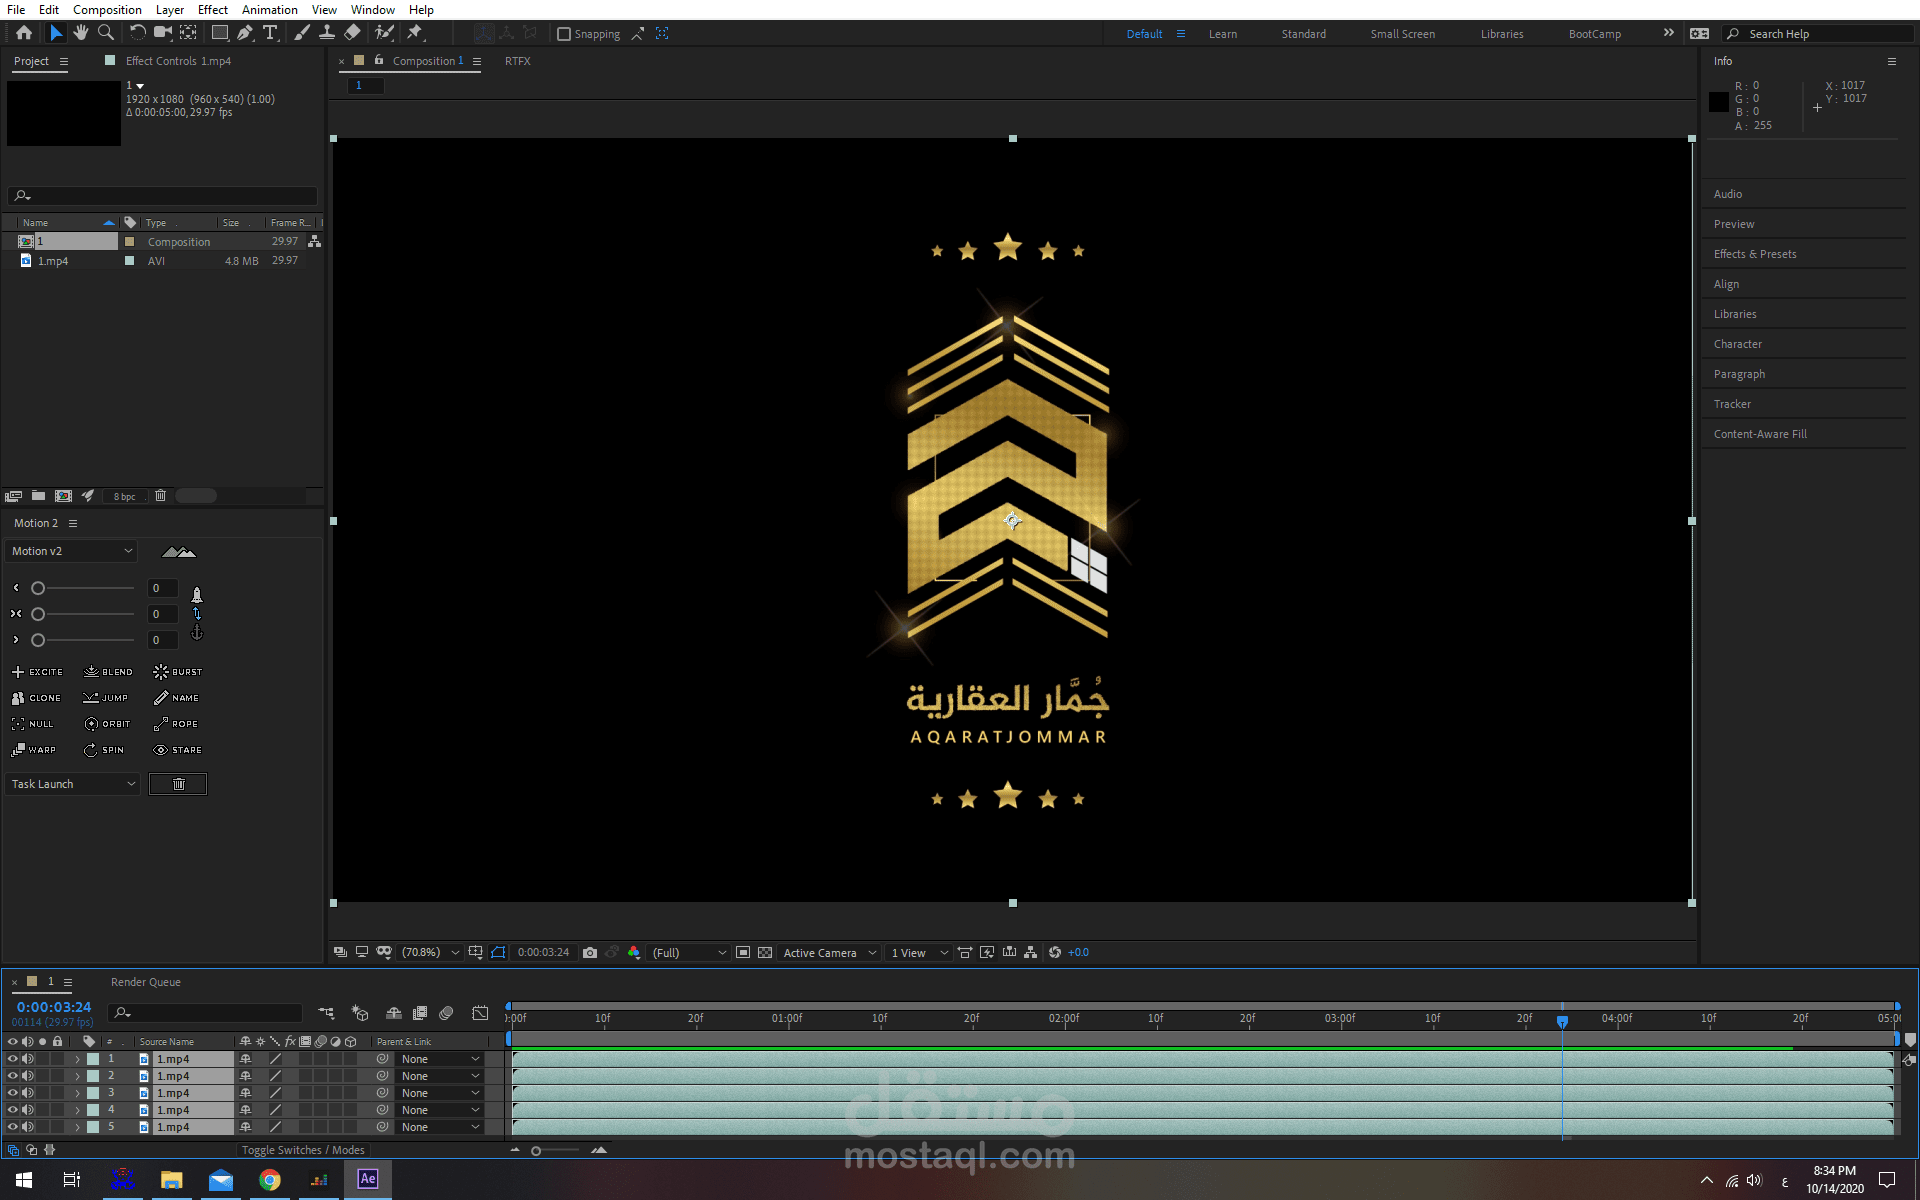Choose the Hand tool

(x=81, y=33)
